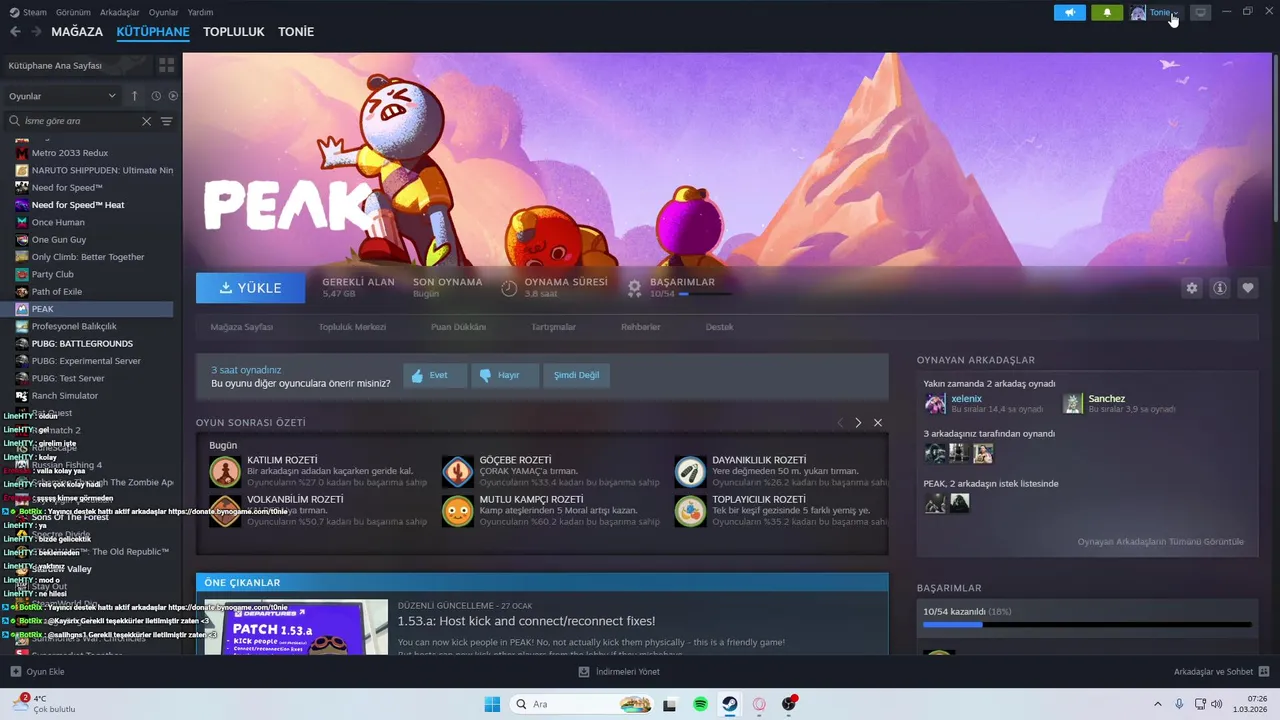Open the TONİE profile tab
Image resolution: width=1280 pixels, height=720 pixels.
click(x=296, y=31)
